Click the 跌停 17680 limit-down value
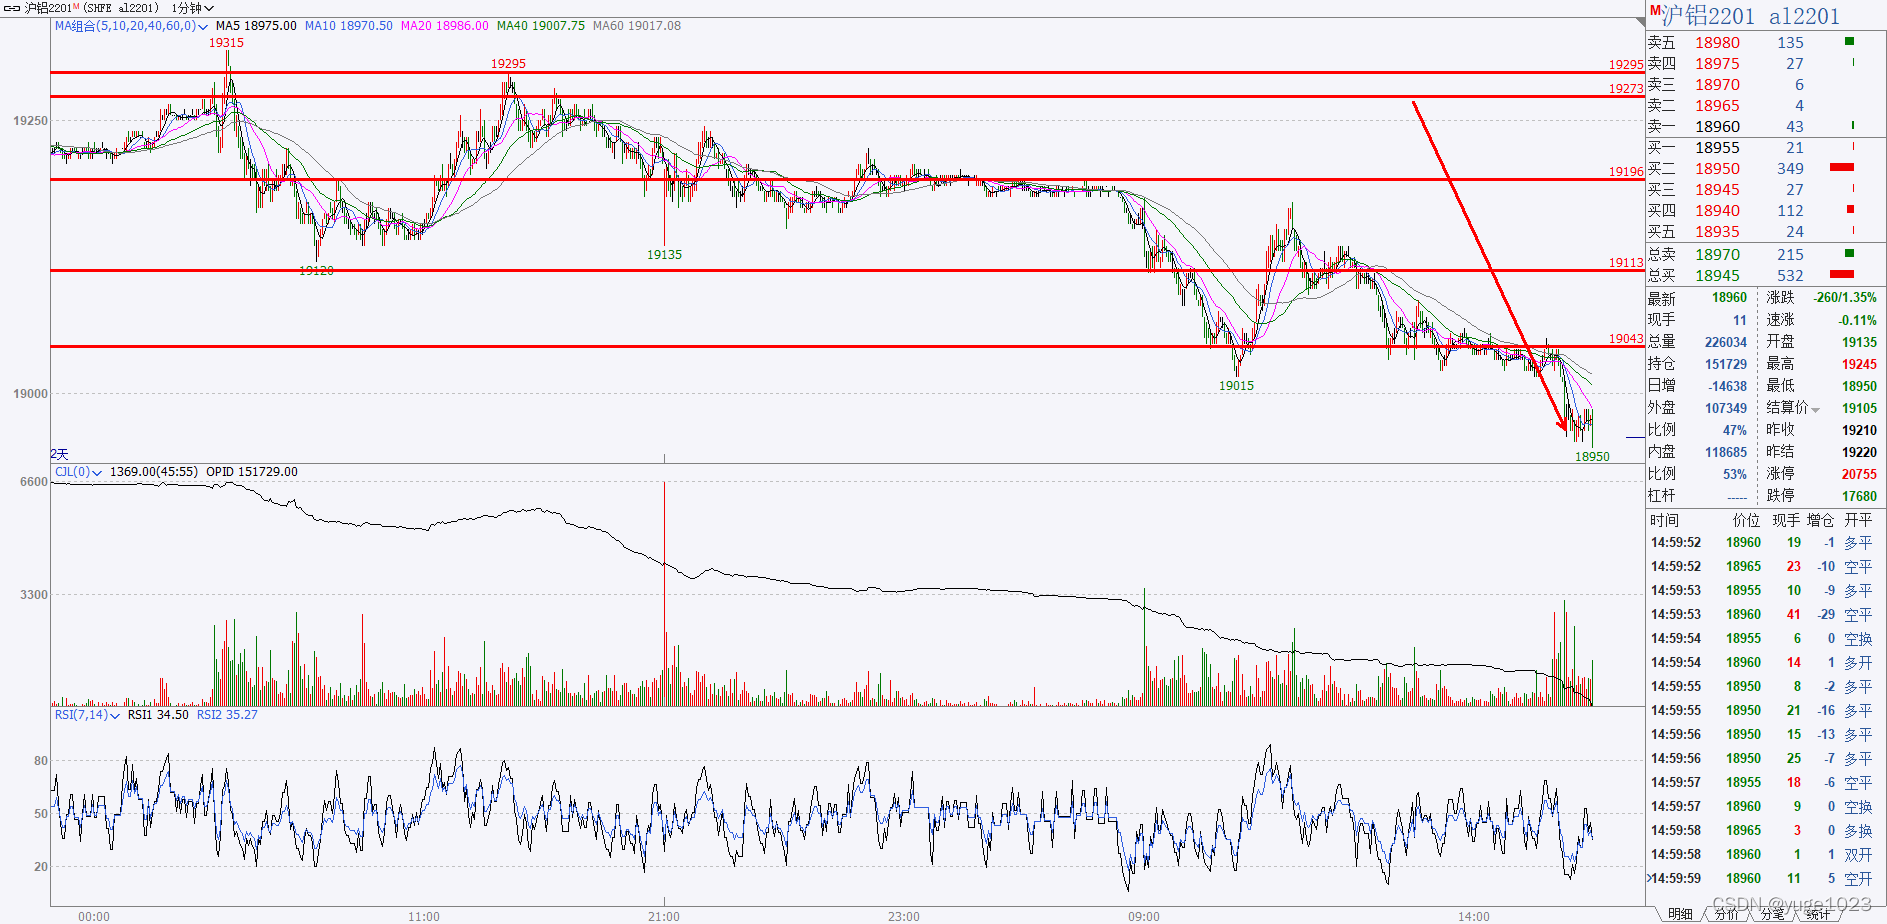This screenshot has height=924, width=1887. (1859, 496)
